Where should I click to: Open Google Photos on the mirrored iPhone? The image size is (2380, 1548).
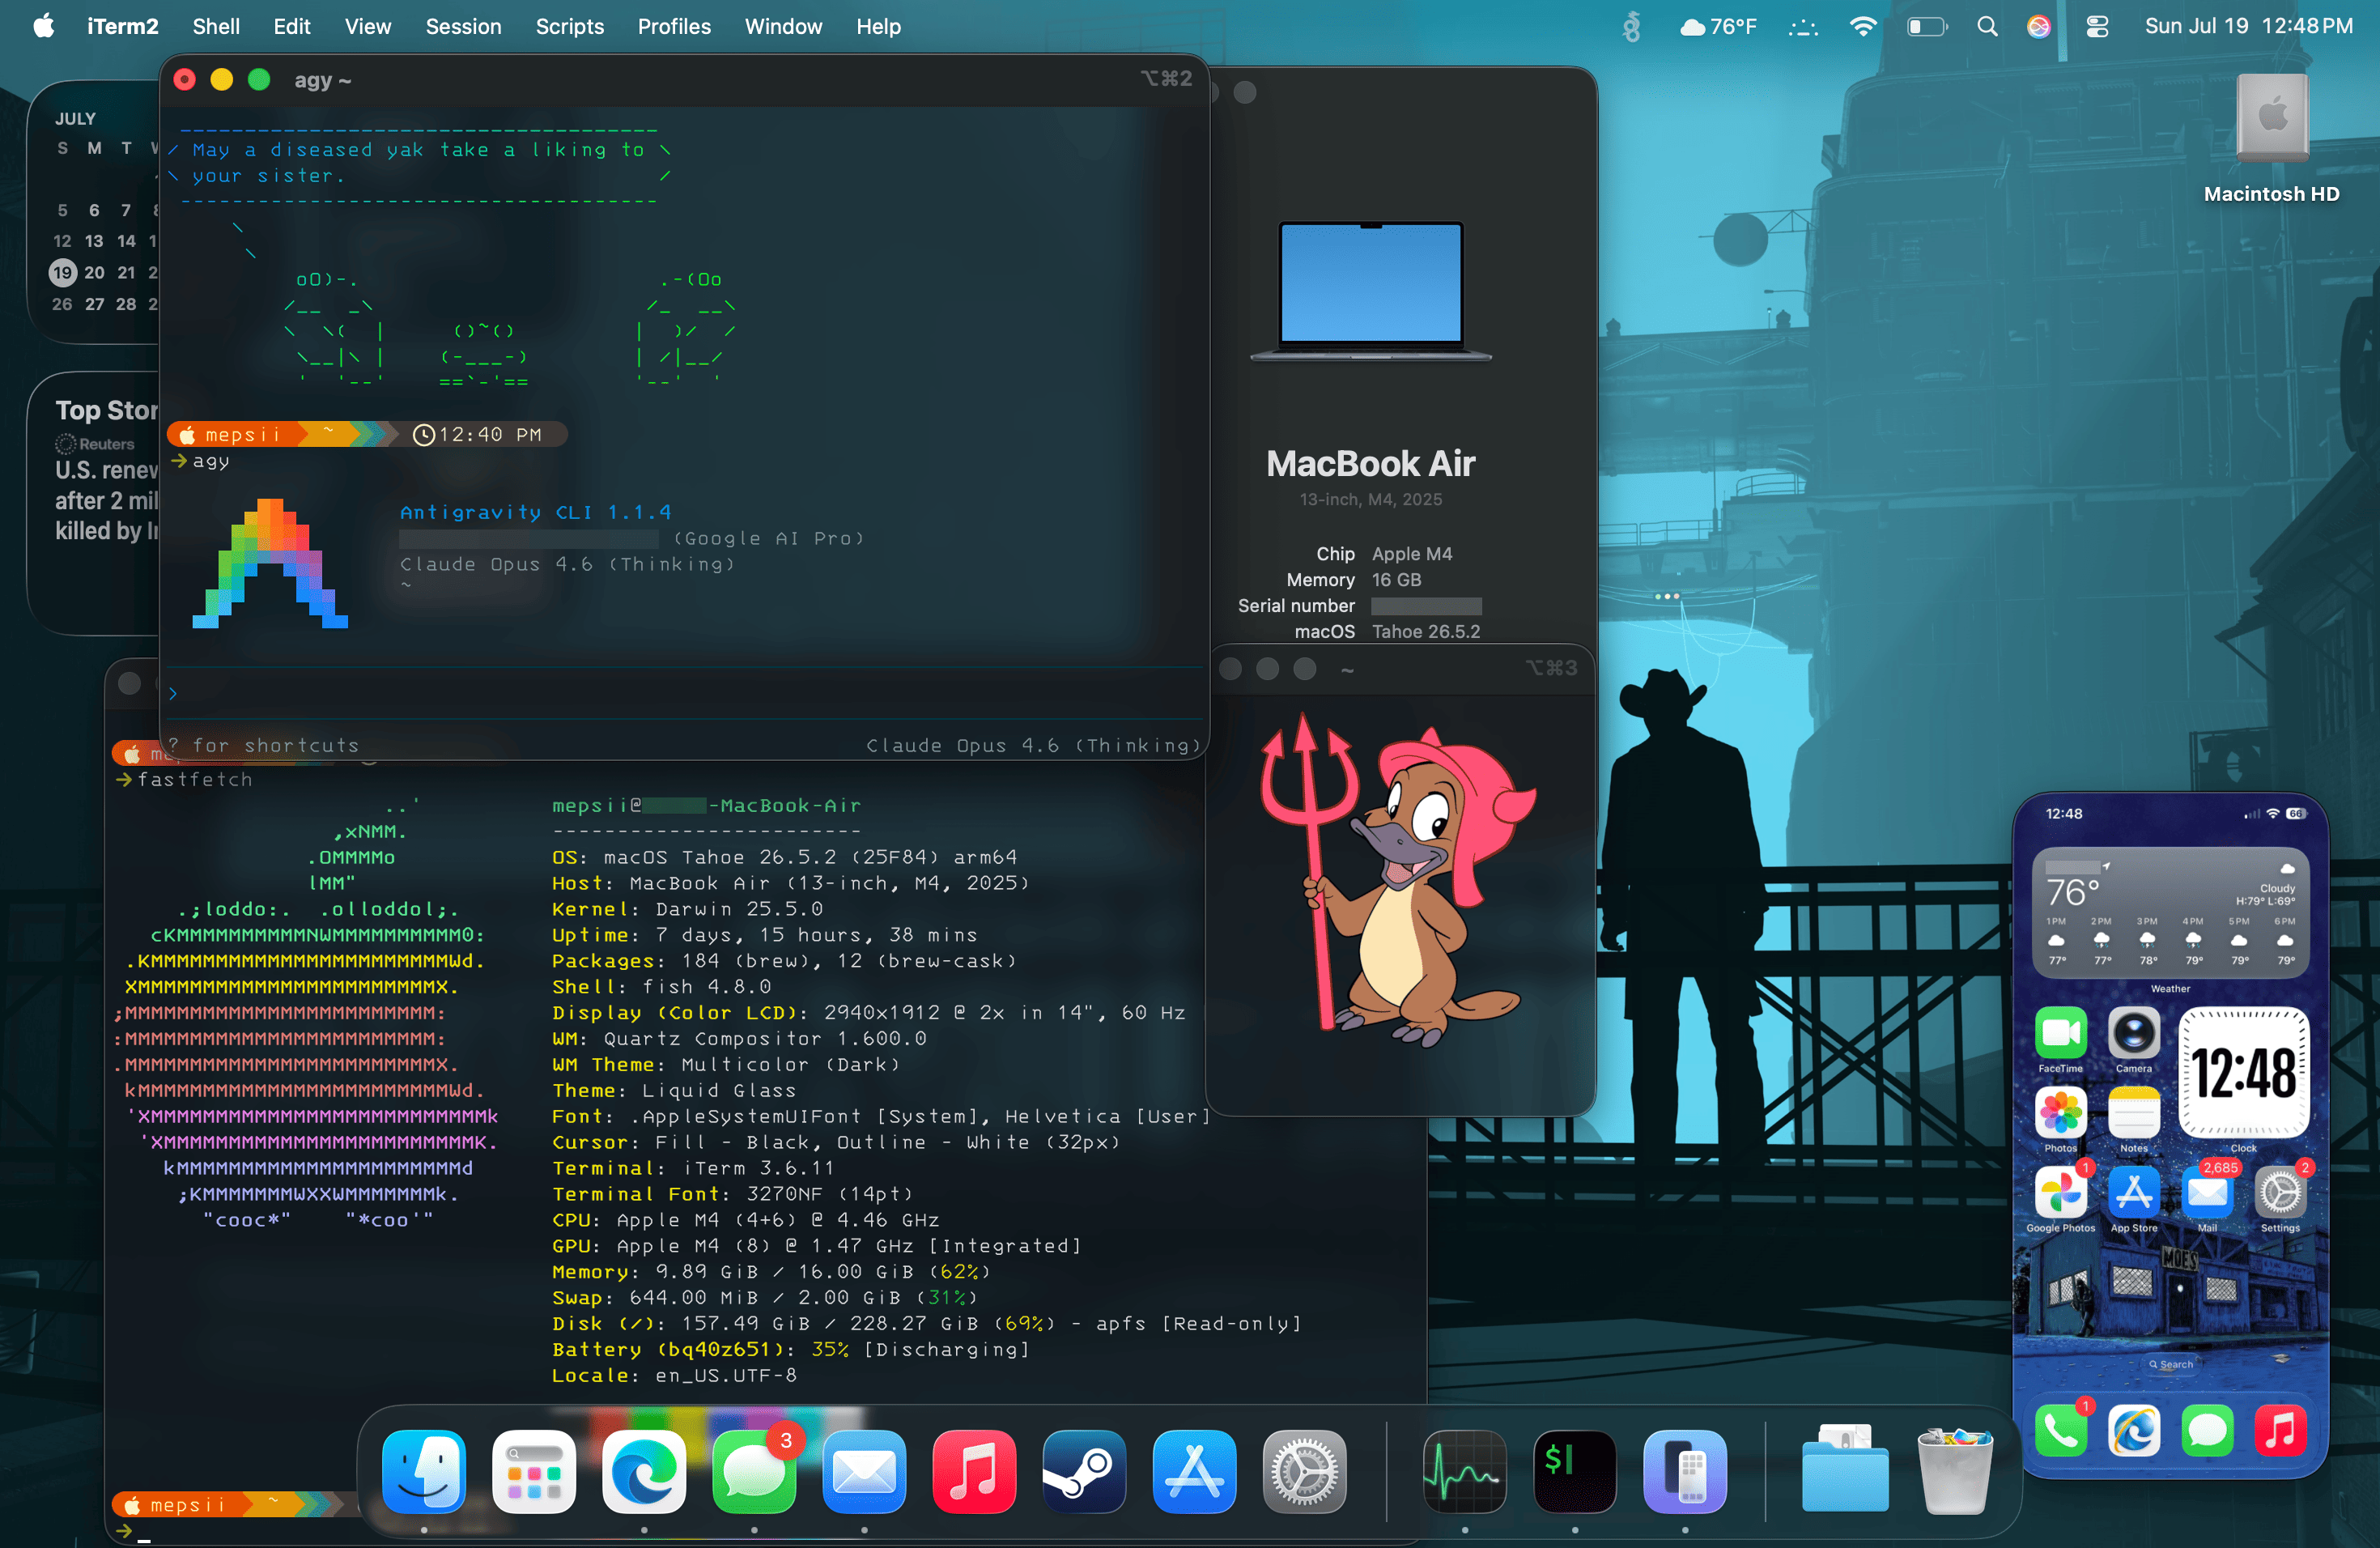tap(2061, 1192)
